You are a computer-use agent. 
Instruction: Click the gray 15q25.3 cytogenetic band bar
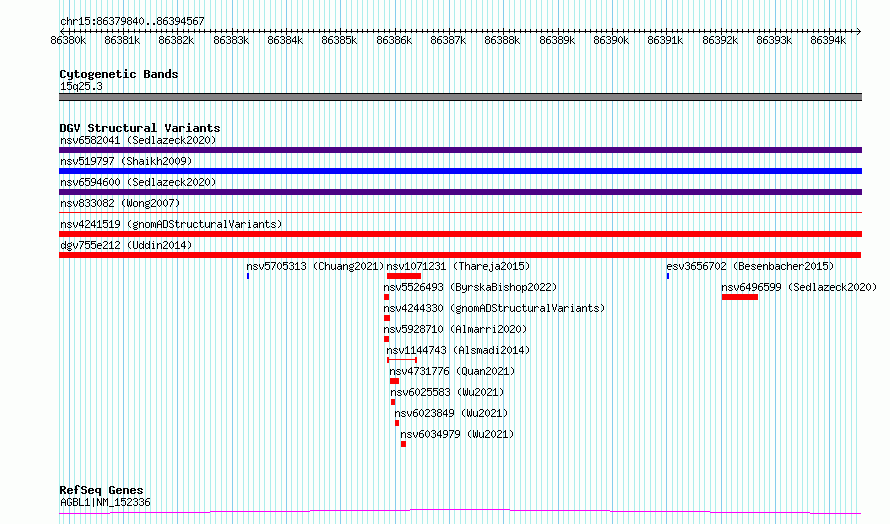click(460, 97)
